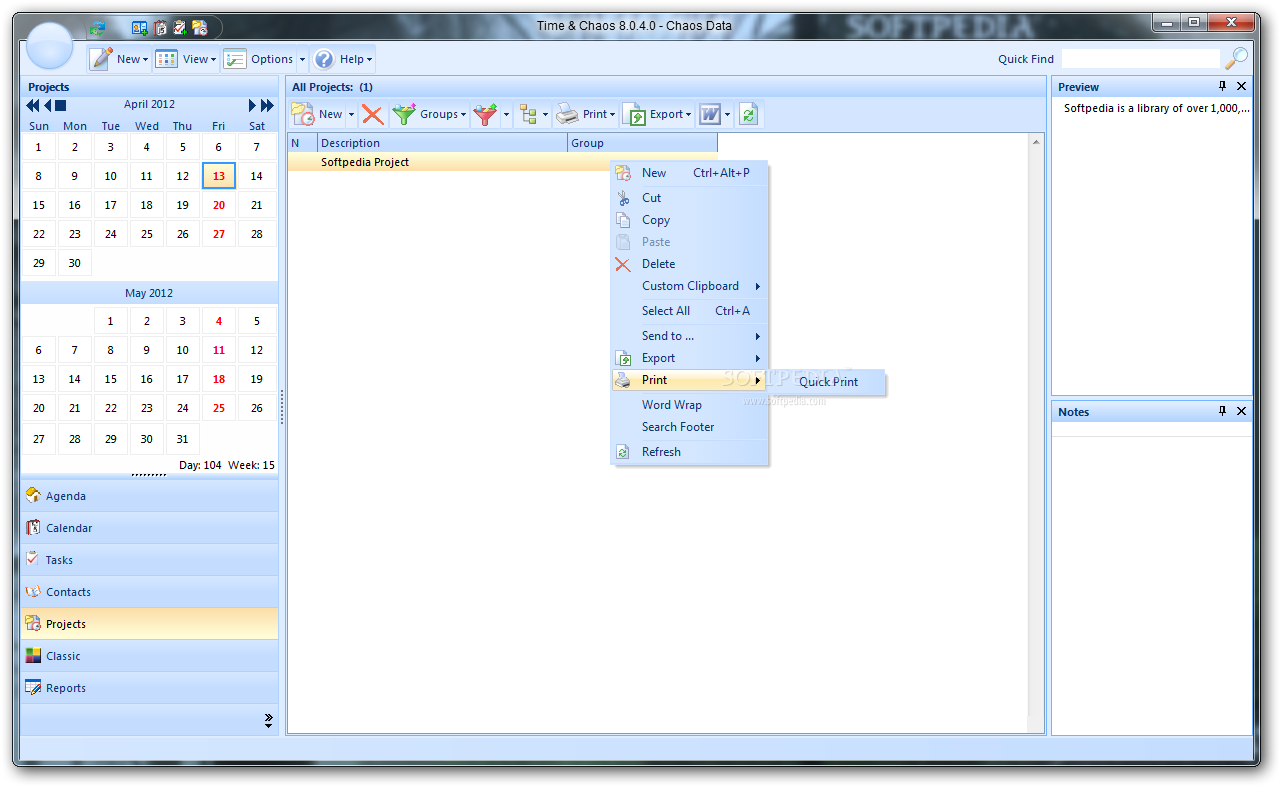Go to the next month in calendar

(x=253, y=105)
